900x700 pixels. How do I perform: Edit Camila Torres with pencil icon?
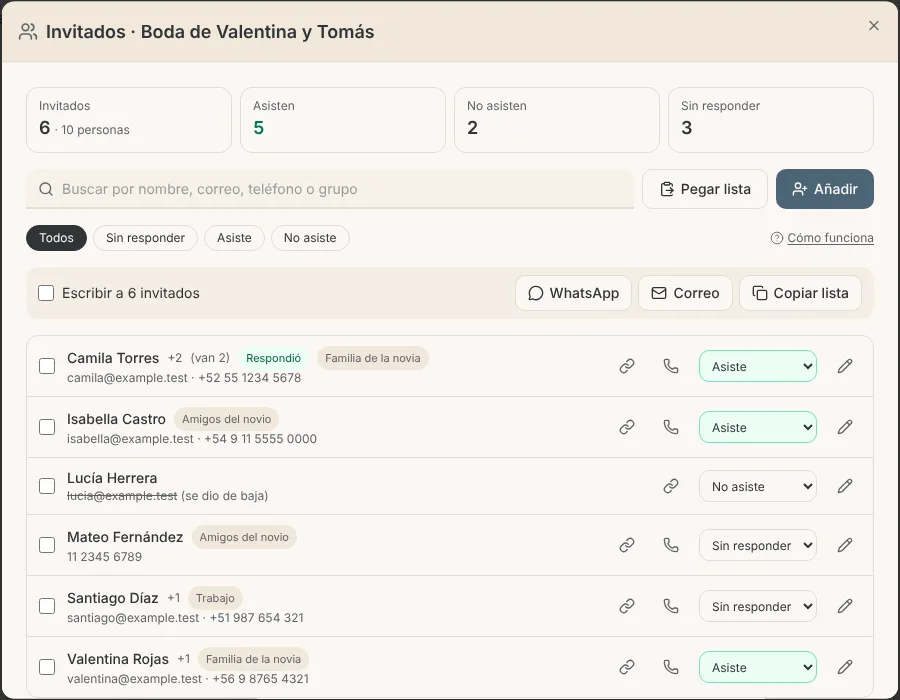pos(845,366)
